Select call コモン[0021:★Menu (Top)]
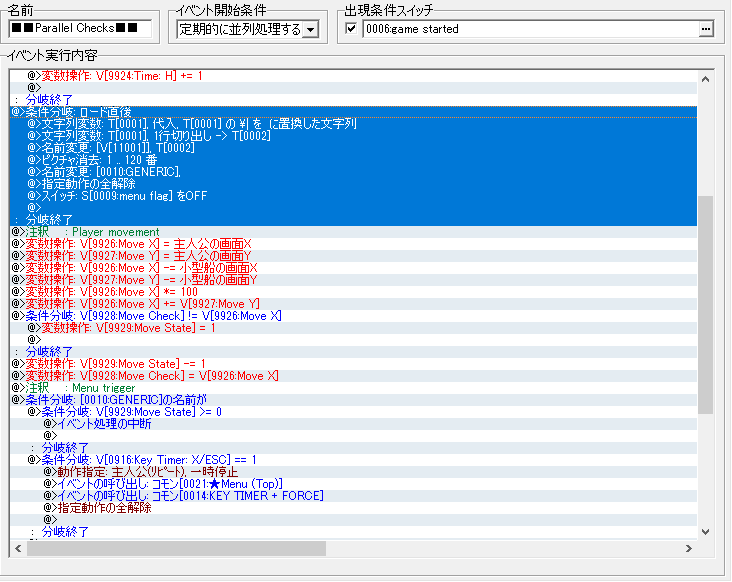732x582 pixels. tap(353, 484)
